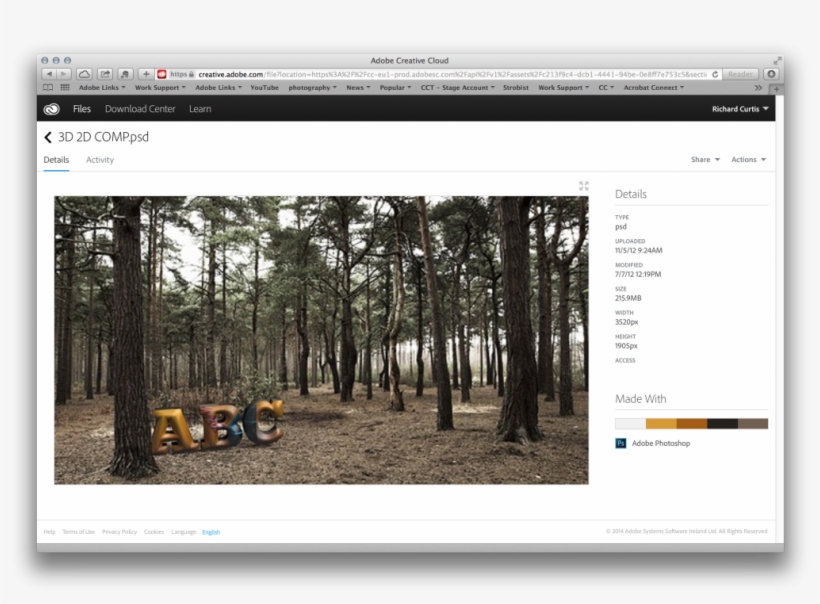
Task: Open the bookmarks book icon
Action: click(48, 88)
